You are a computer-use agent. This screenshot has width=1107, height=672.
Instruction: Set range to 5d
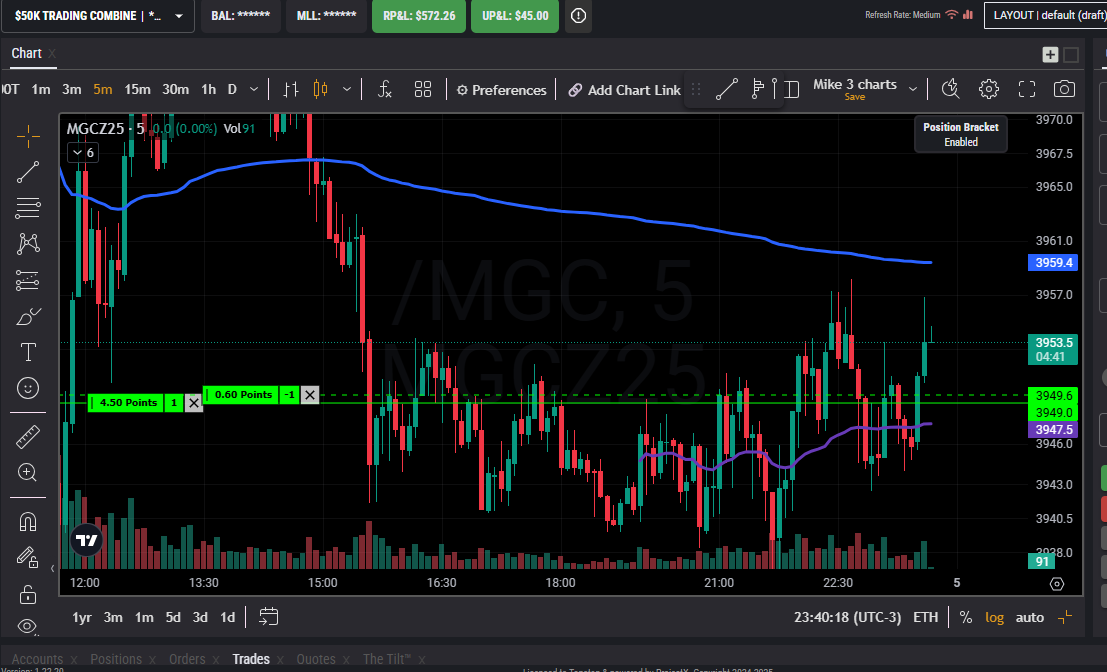pos(173,618)
